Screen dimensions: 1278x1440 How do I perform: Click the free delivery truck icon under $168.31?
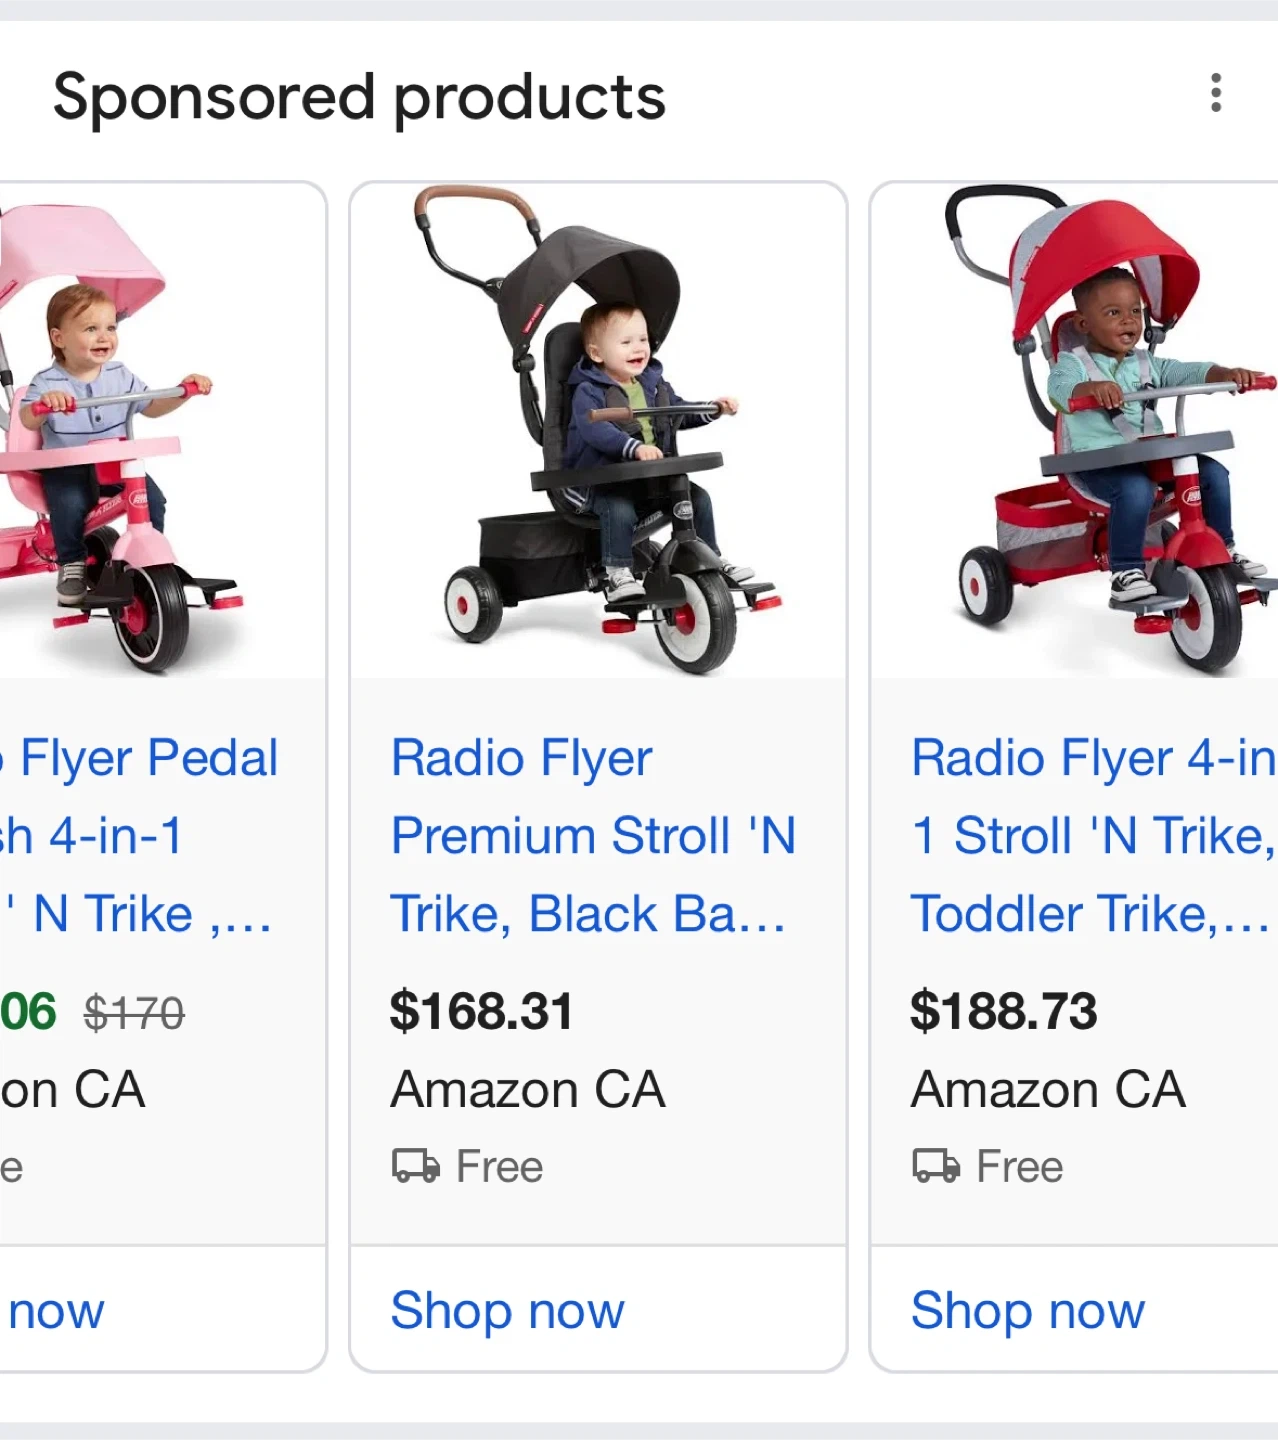click(x=415, y=1166)
